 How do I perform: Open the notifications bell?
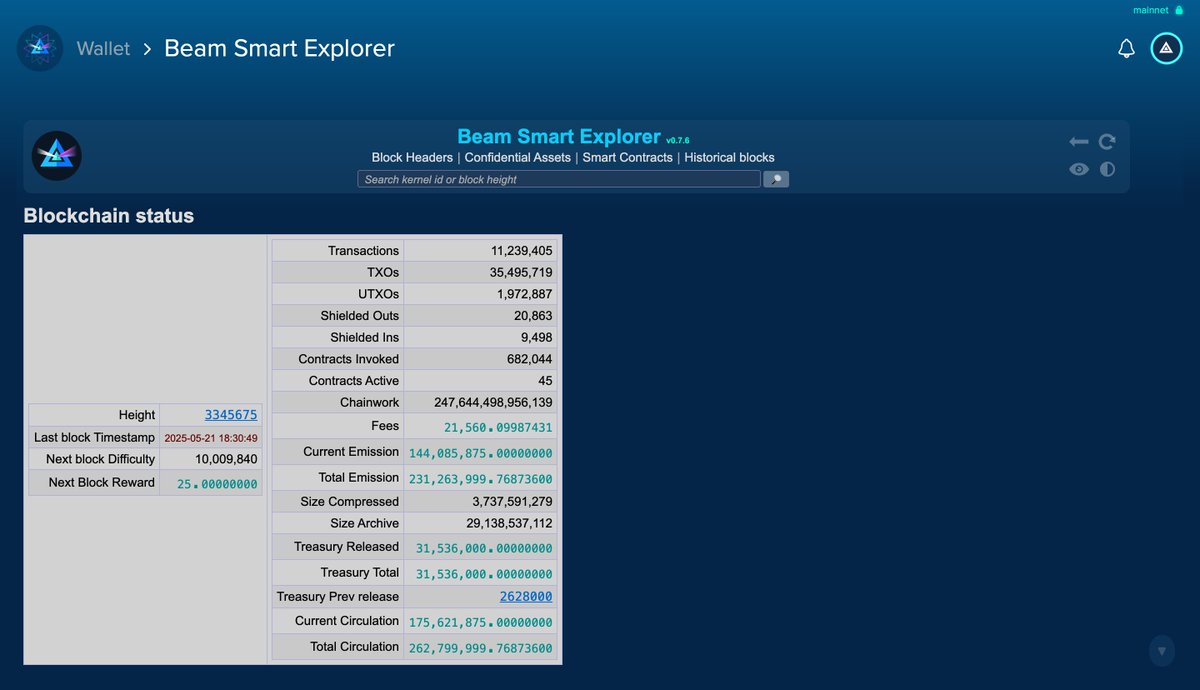1126,48
